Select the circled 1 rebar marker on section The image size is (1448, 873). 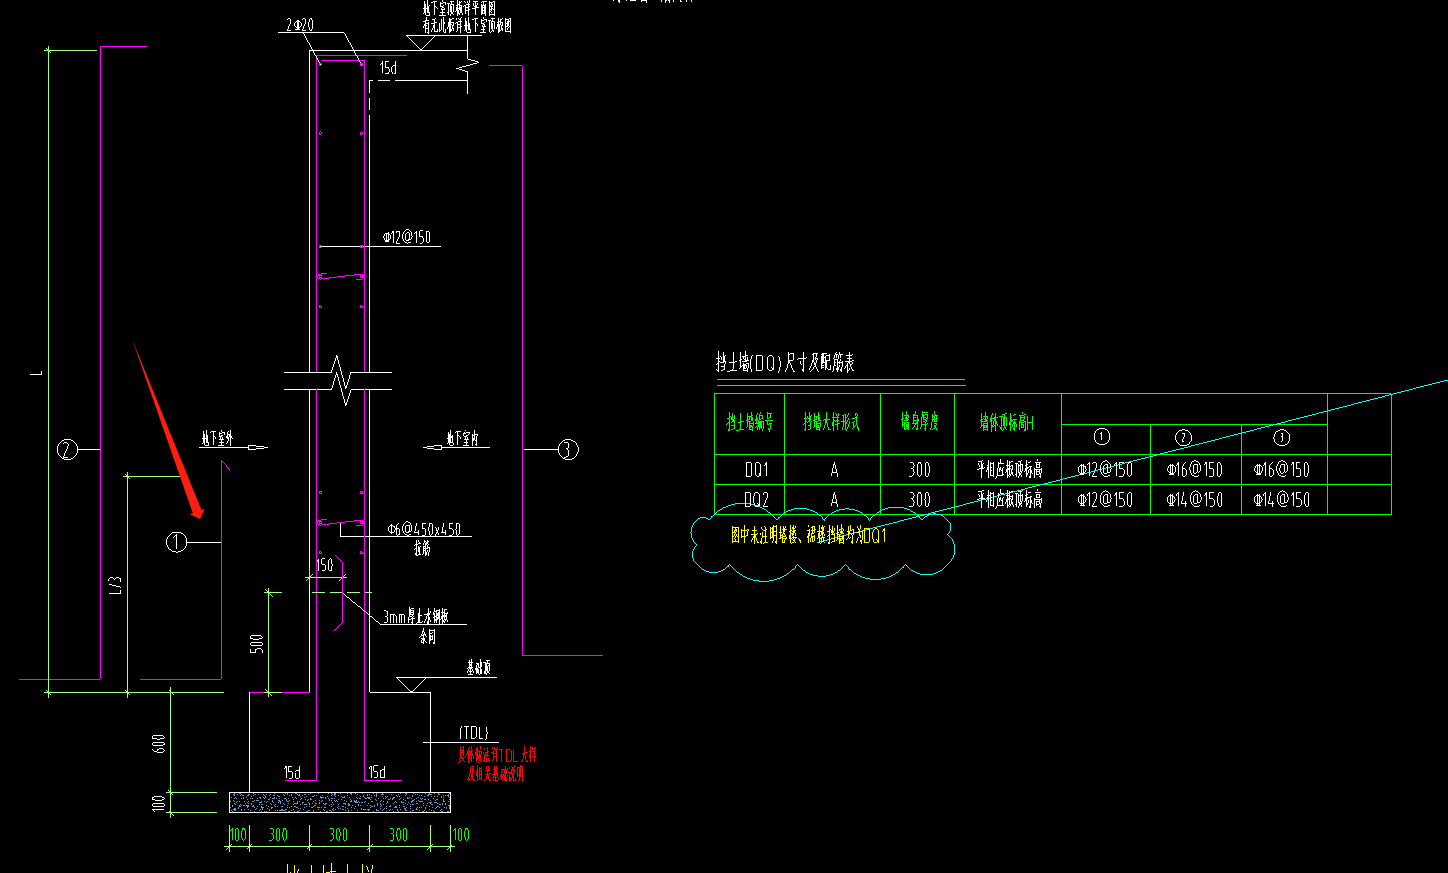(x=176, y=542)
